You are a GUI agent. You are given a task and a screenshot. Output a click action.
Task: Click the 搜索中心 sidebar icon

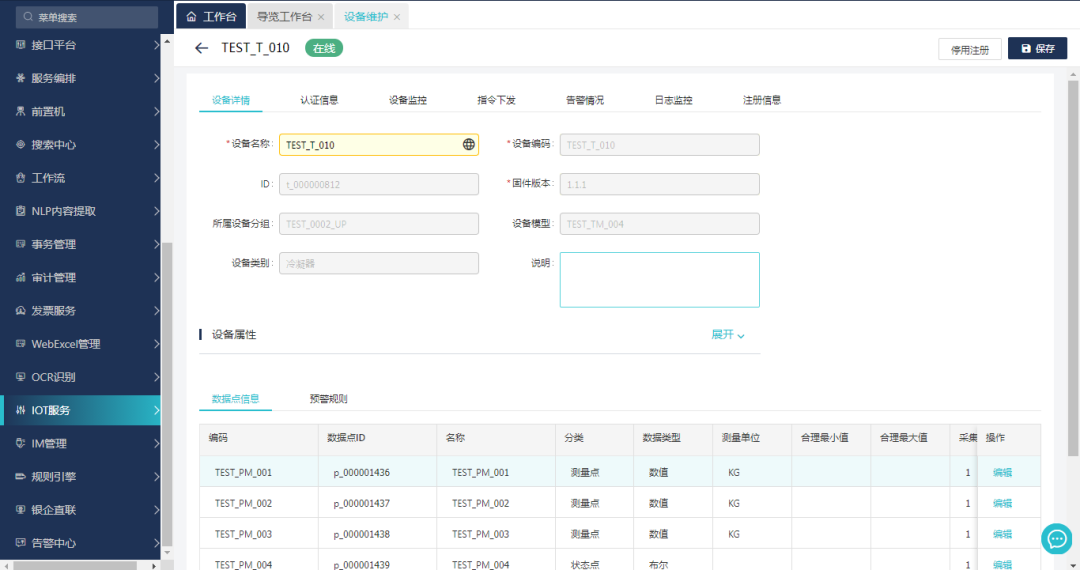click(x=20, y=145)
